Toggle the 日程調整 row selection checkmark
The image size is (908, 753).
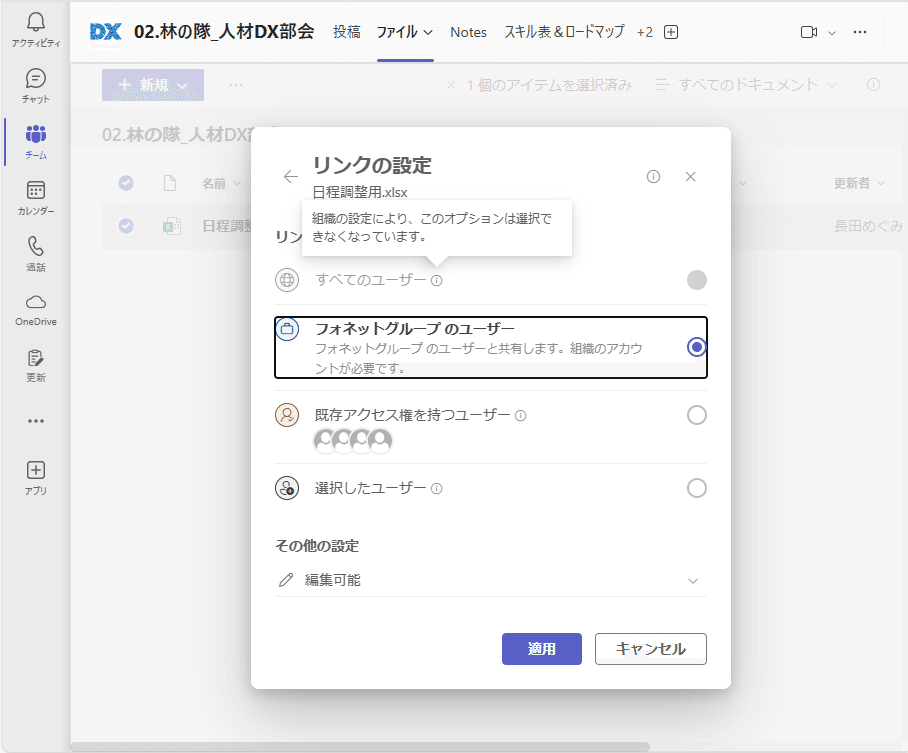(x=126, y=226)
